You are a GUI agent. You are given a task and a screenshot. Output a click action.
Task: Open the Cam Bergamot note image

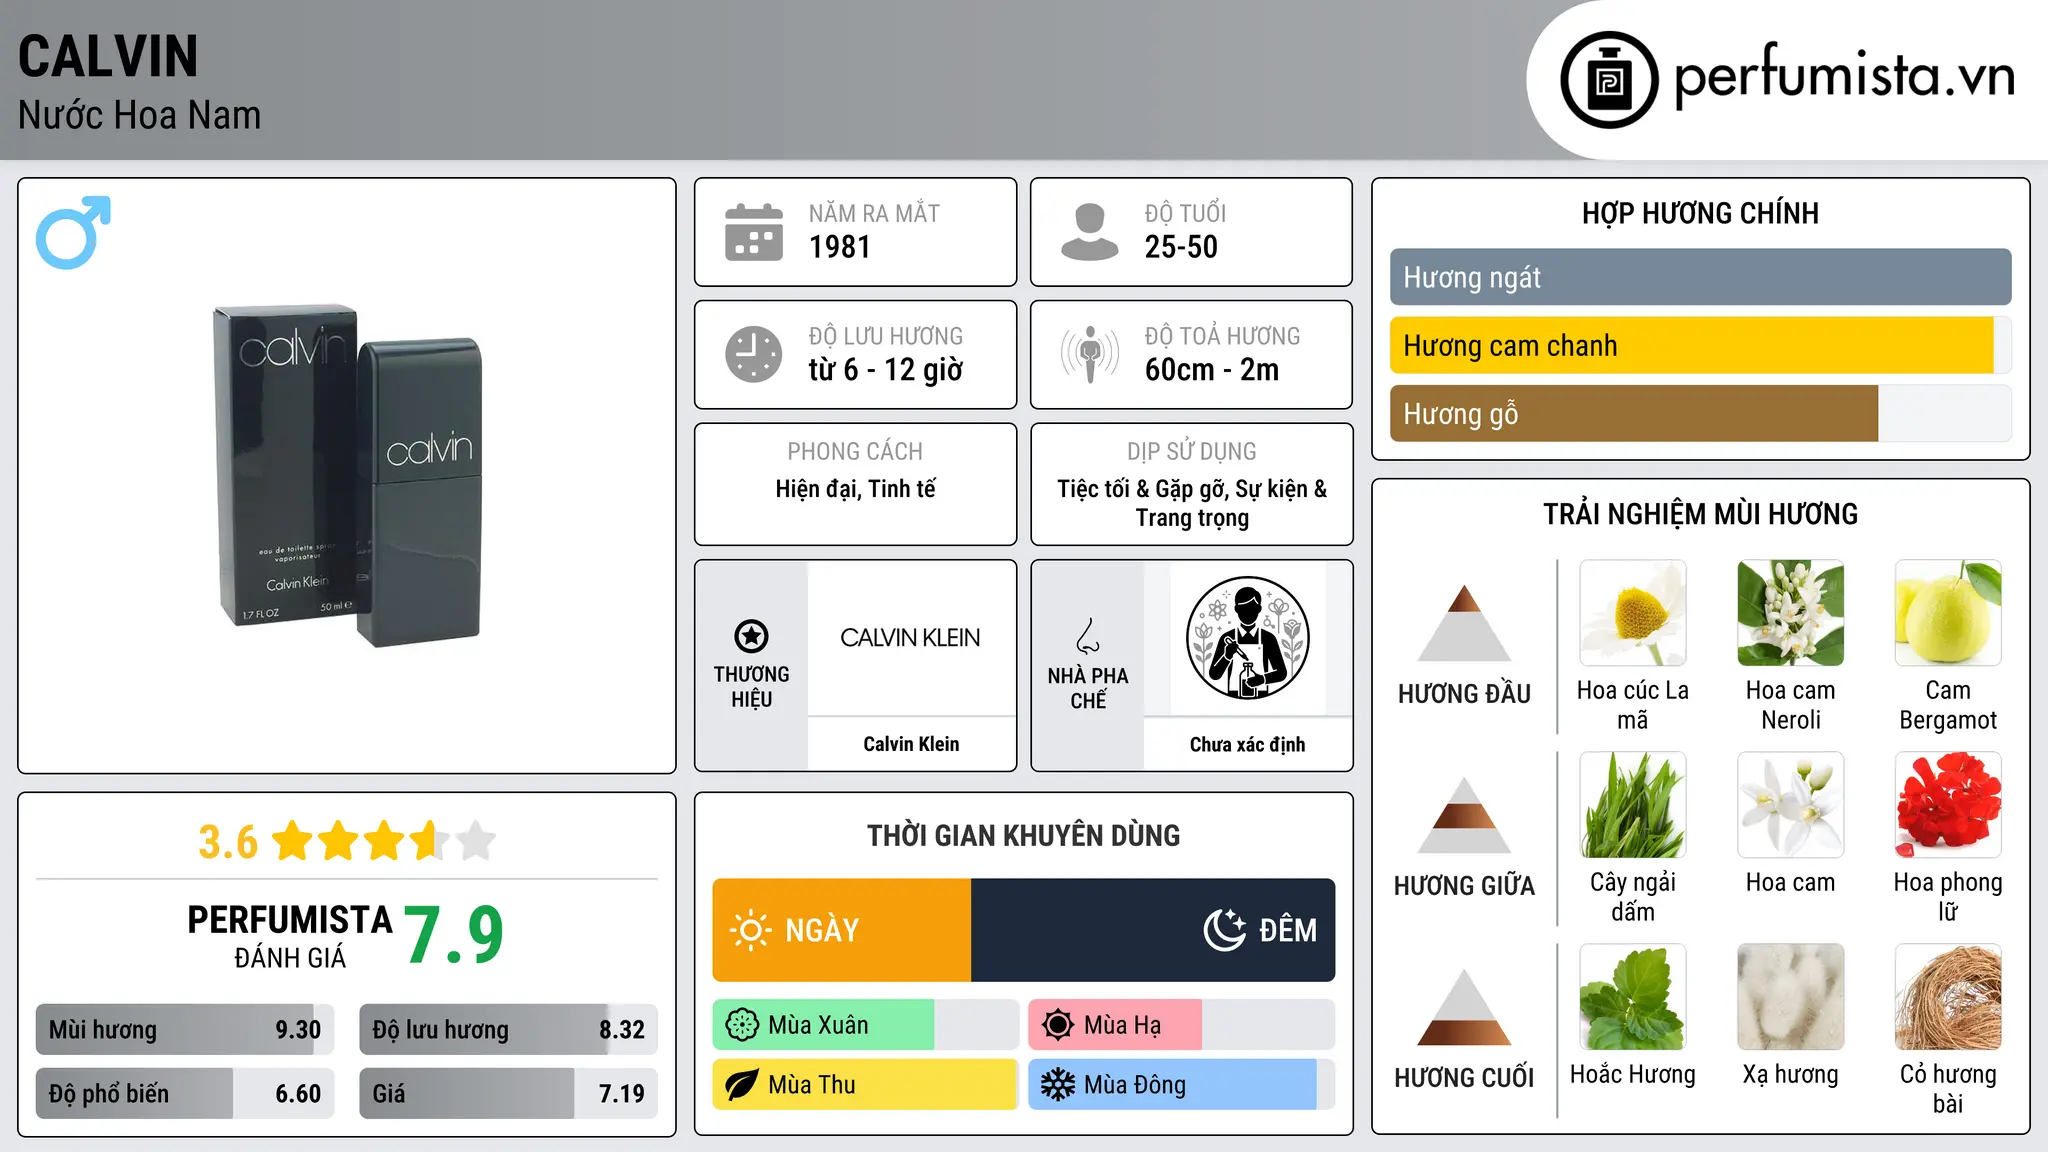pos(1948,613)
